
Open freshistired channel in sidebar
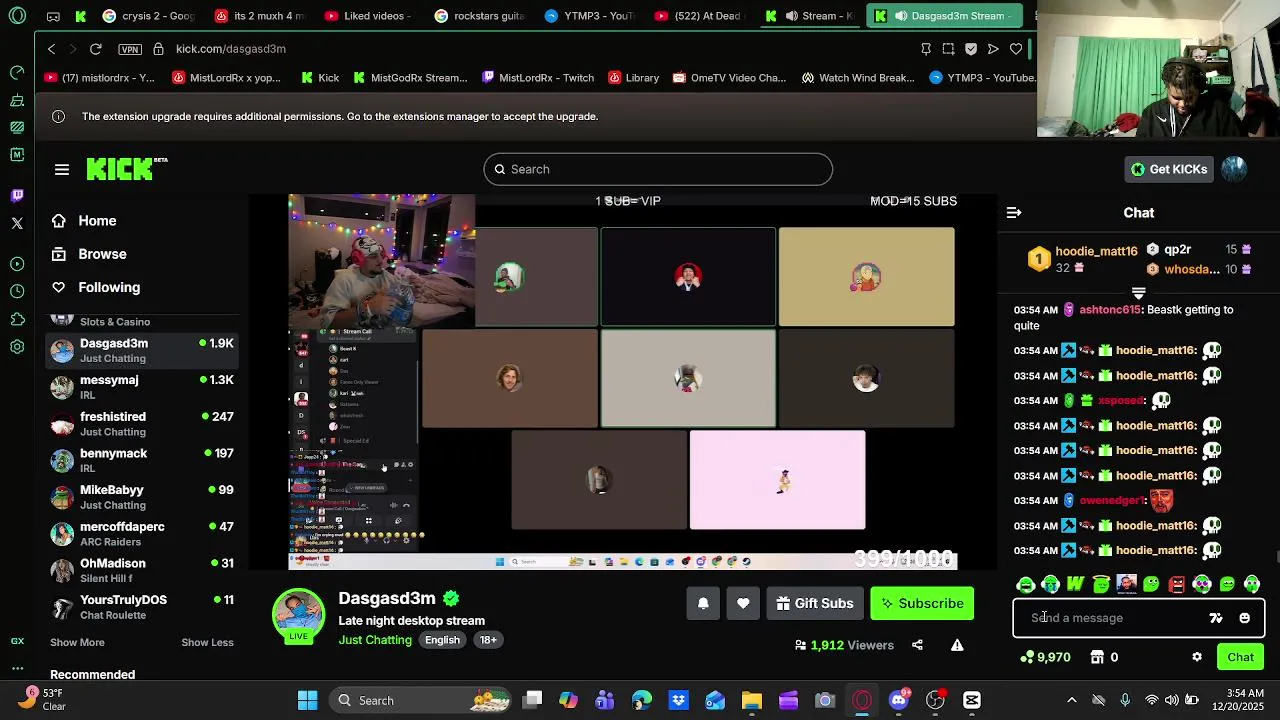(x=142, y=424)
